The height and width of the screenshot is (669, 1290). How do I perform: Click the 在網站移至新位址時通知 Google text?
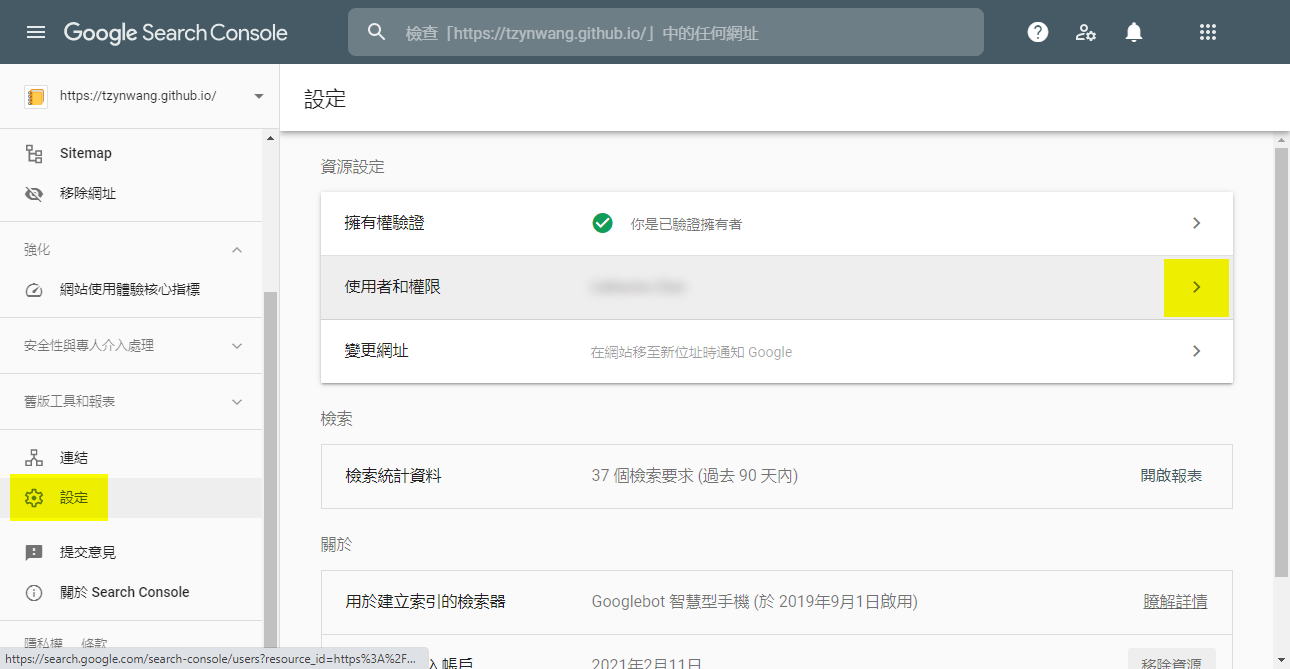tap(691, 352)
